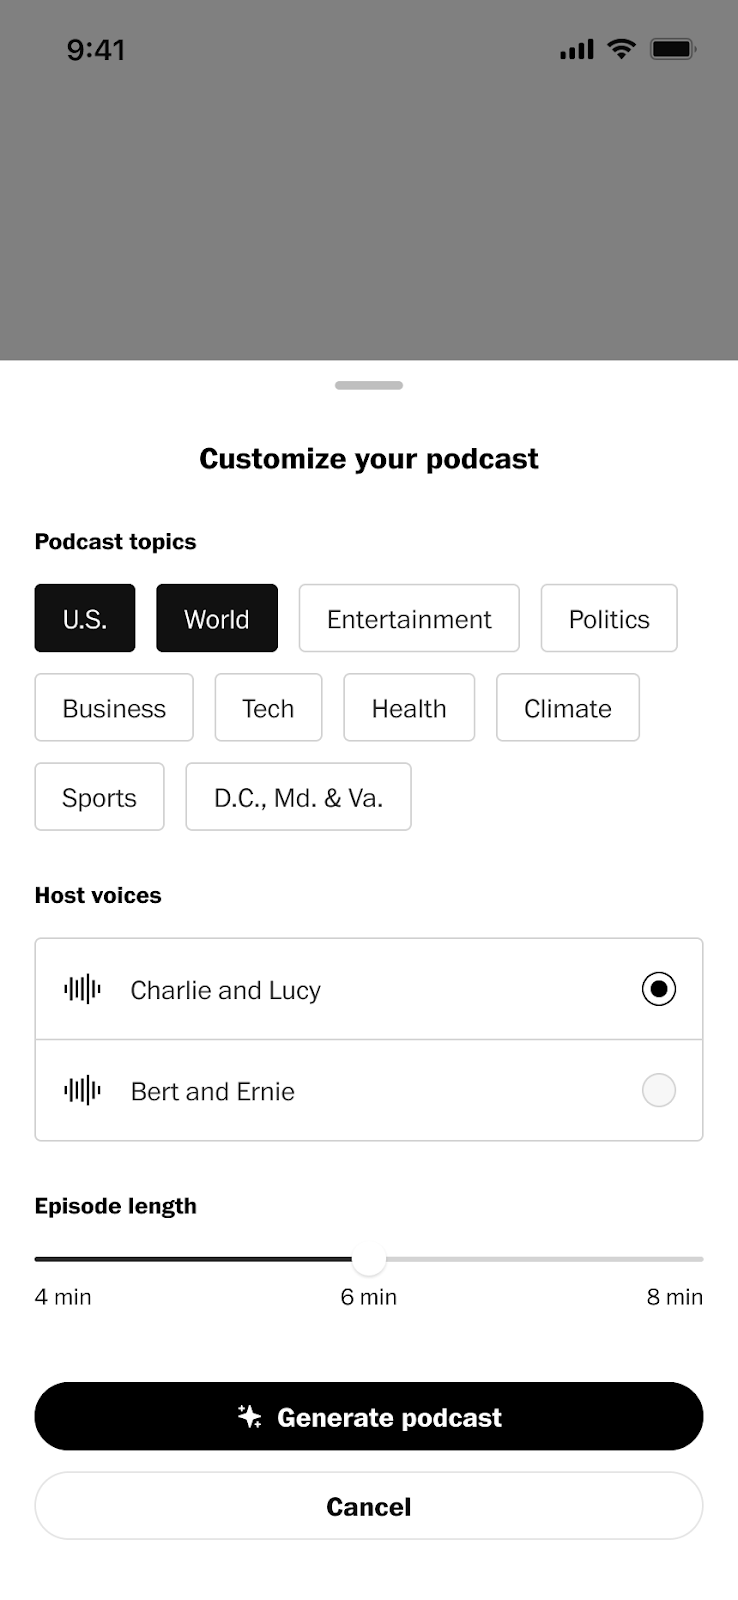The width and height of the screenshot is (738, 1600).
Task: Click the episode length slider handle
Action: pyautogui.click(x=369, y=1260)
